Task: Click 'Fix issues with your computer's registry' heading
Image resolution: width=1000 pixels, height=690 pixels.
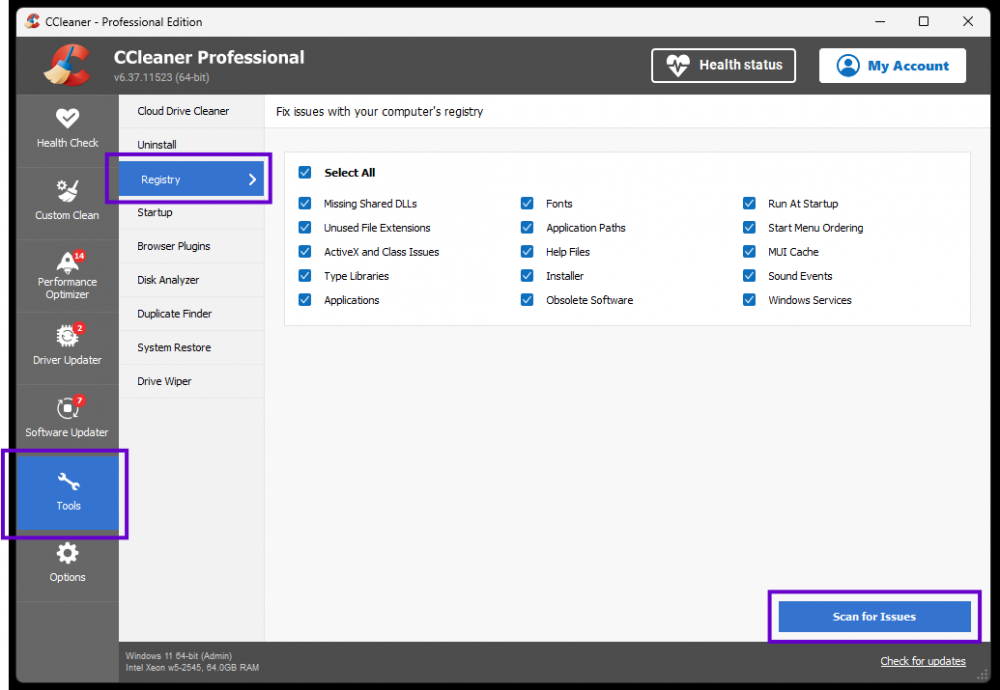Action: point(379,112)
